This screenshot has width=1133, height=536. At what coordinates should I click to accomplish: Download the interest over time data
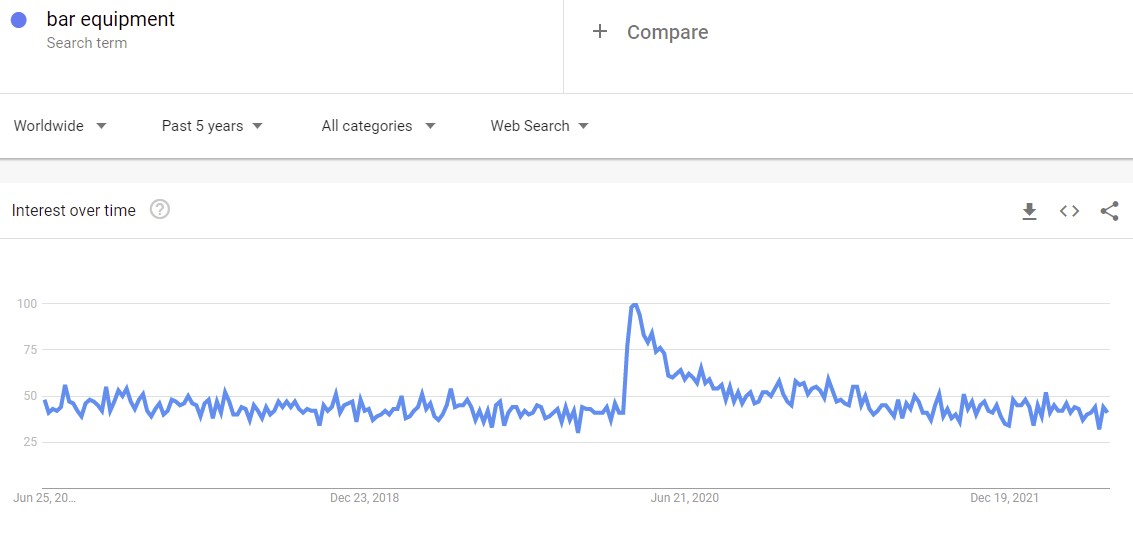(1029, 211)
